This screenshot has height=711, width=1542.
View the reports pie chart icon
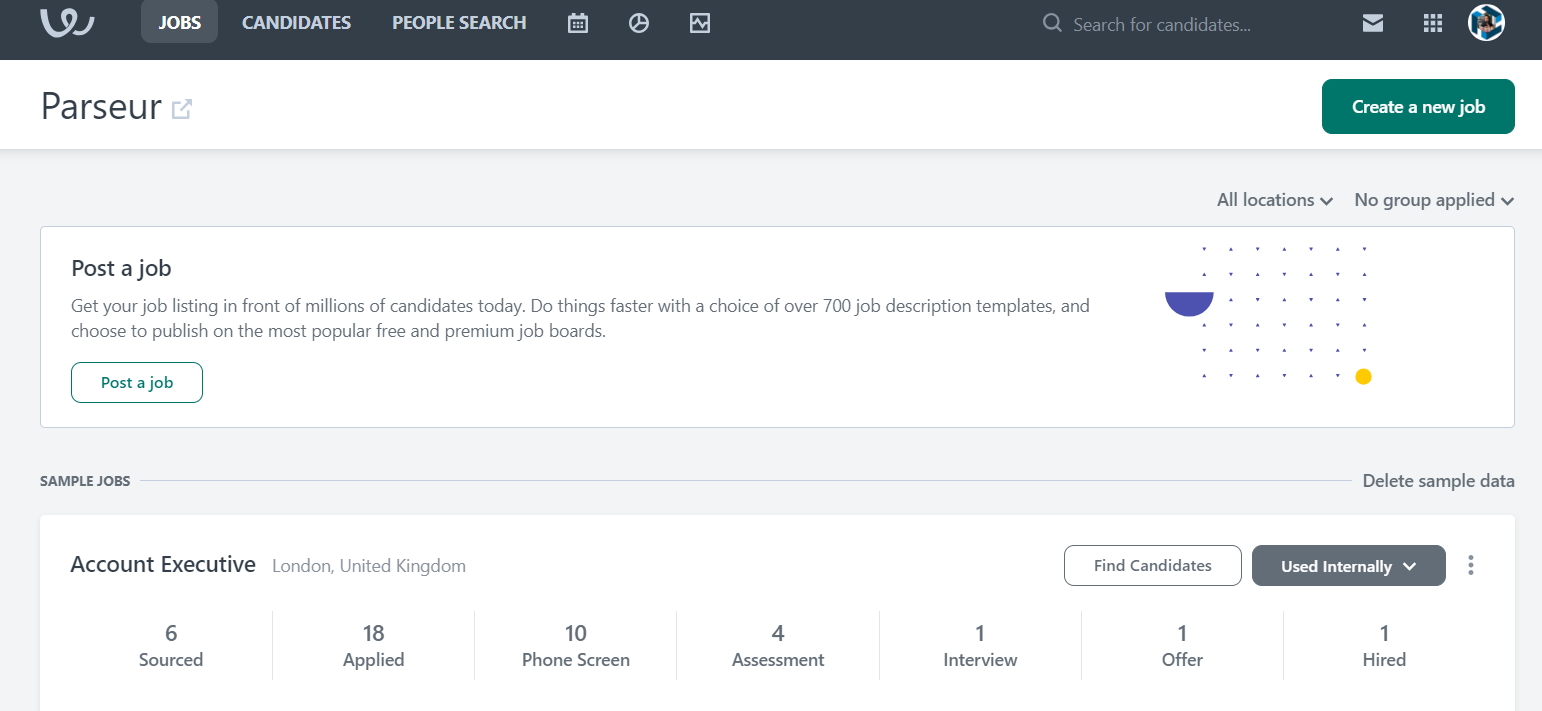639,22
